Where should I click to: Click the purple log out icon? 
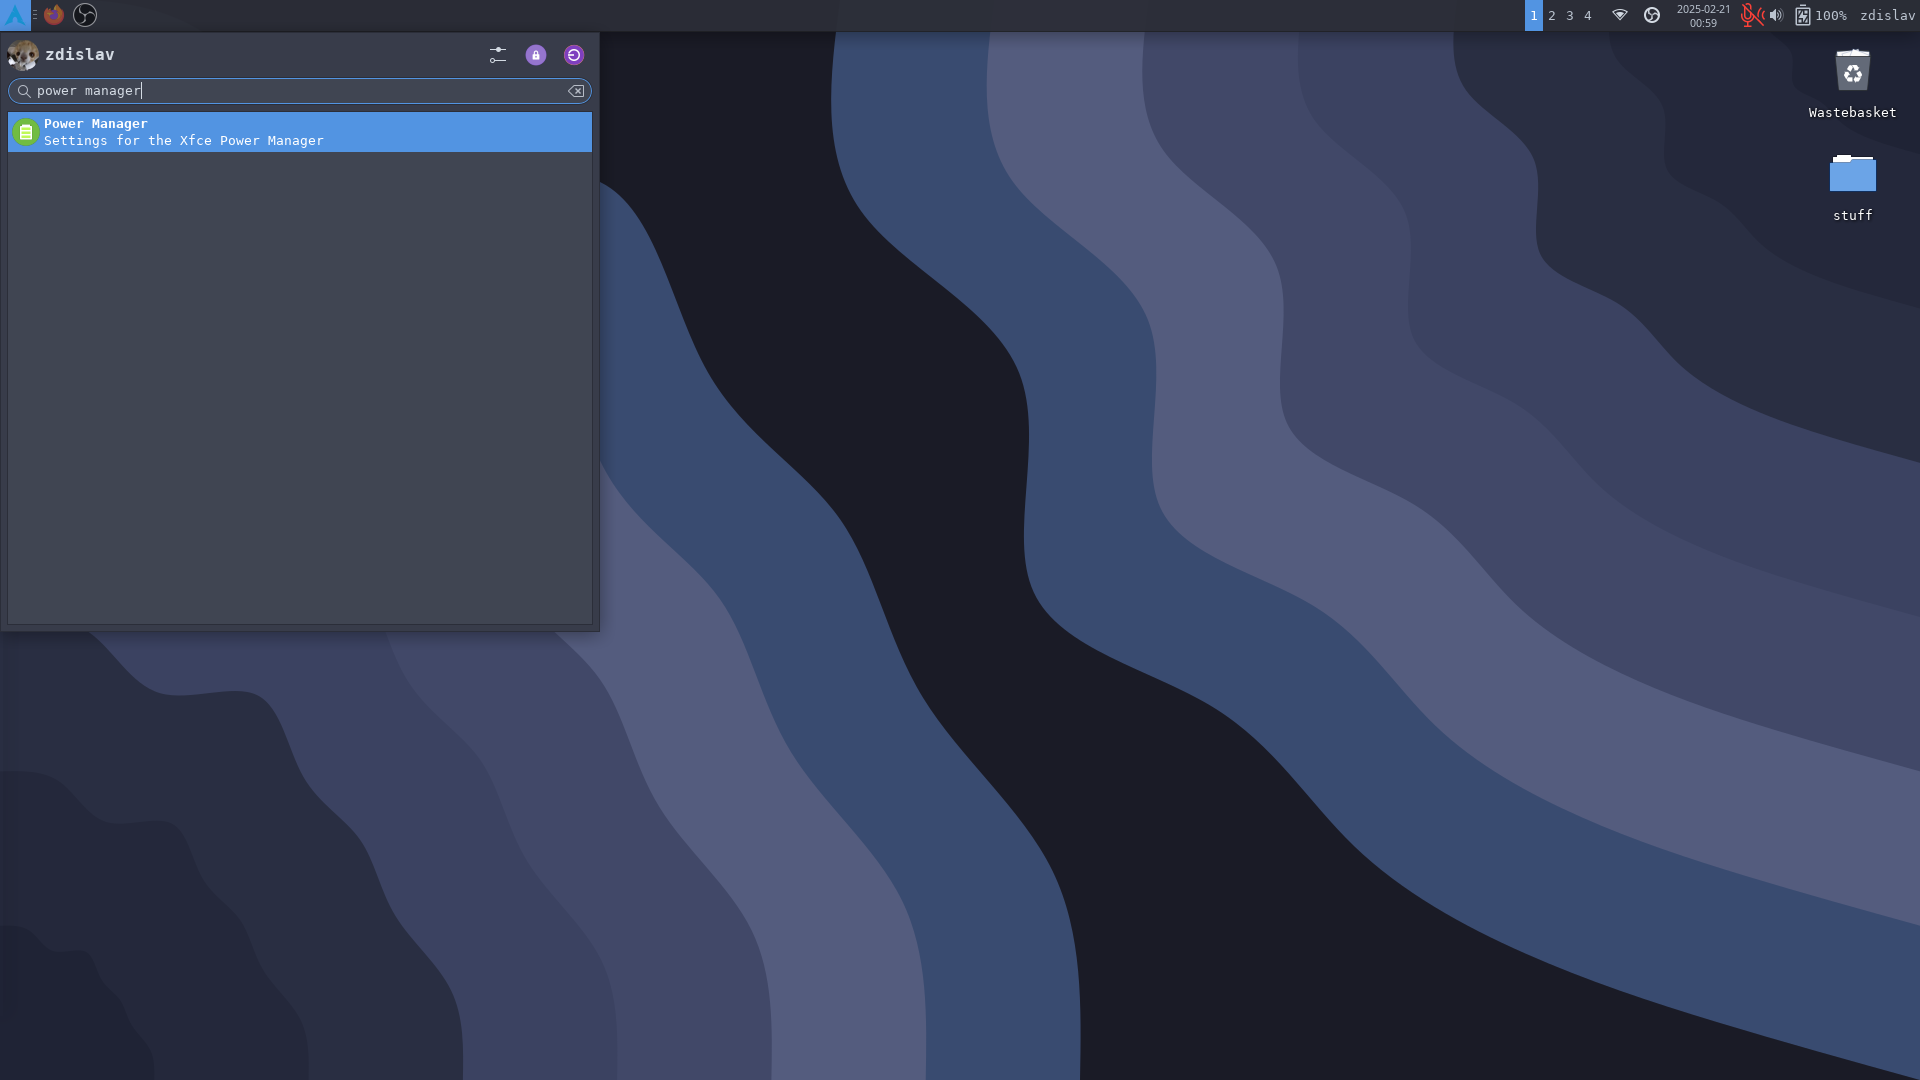(574, 55)
